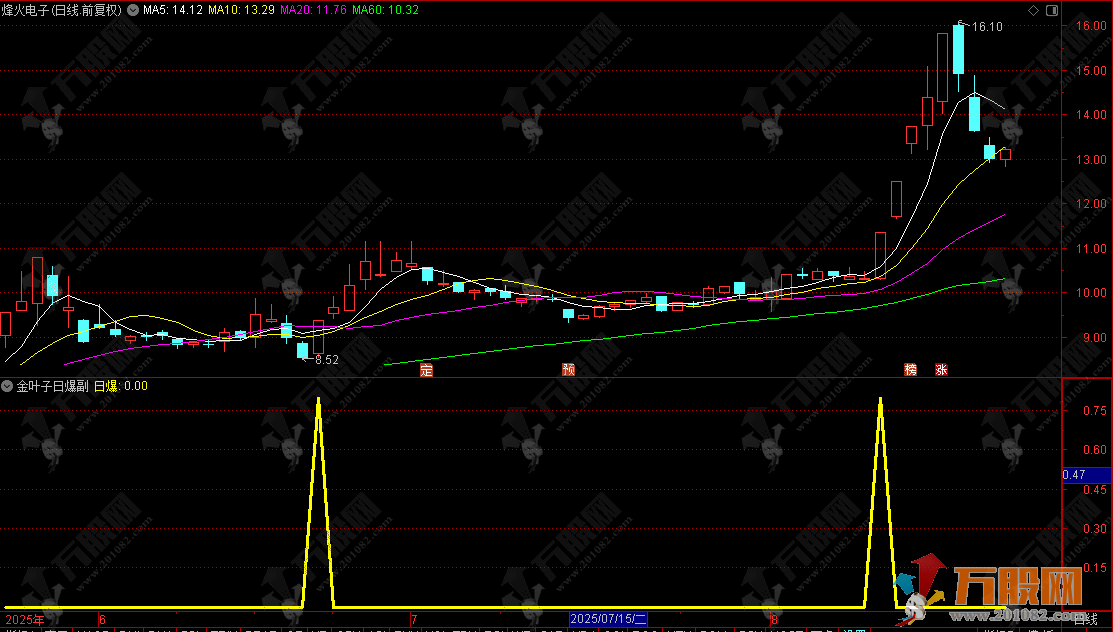Click the 12.00 price axis label
The image size is (1113, 632).
[1091, 204]
